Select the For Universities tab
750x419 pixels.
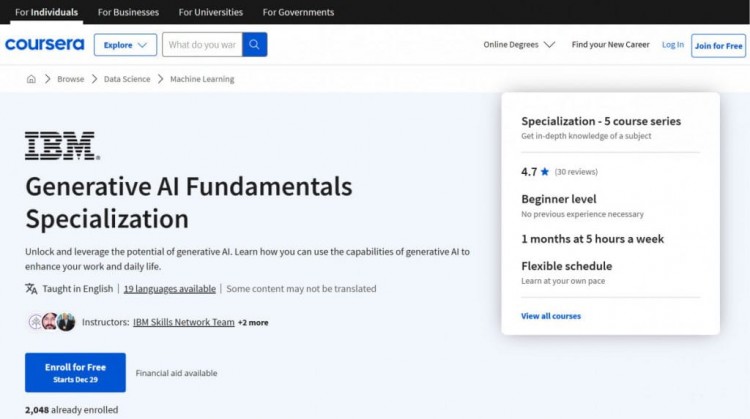(x=210, y=12)
